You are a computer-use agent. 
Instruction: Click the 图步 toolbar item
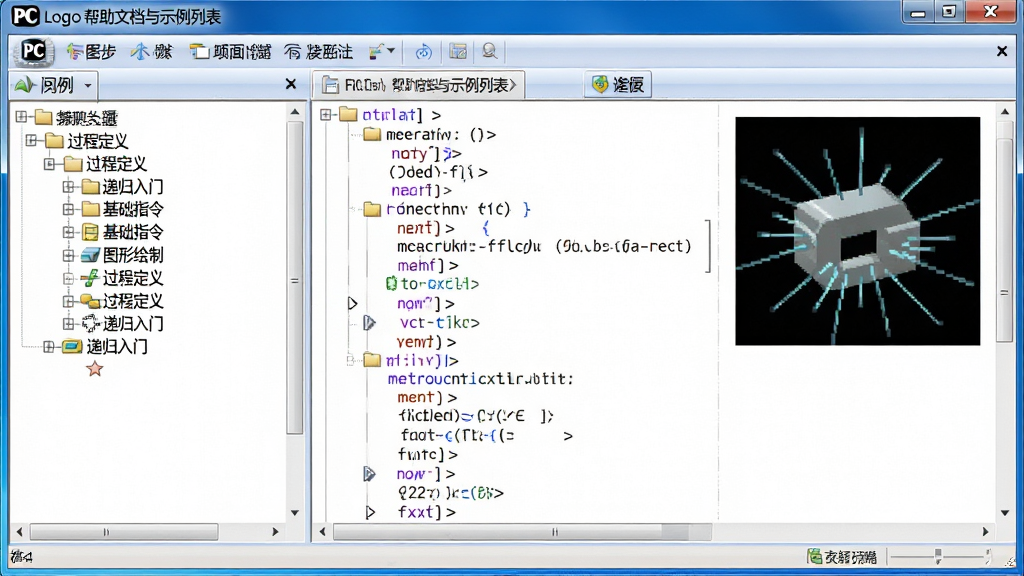[91, 52]
